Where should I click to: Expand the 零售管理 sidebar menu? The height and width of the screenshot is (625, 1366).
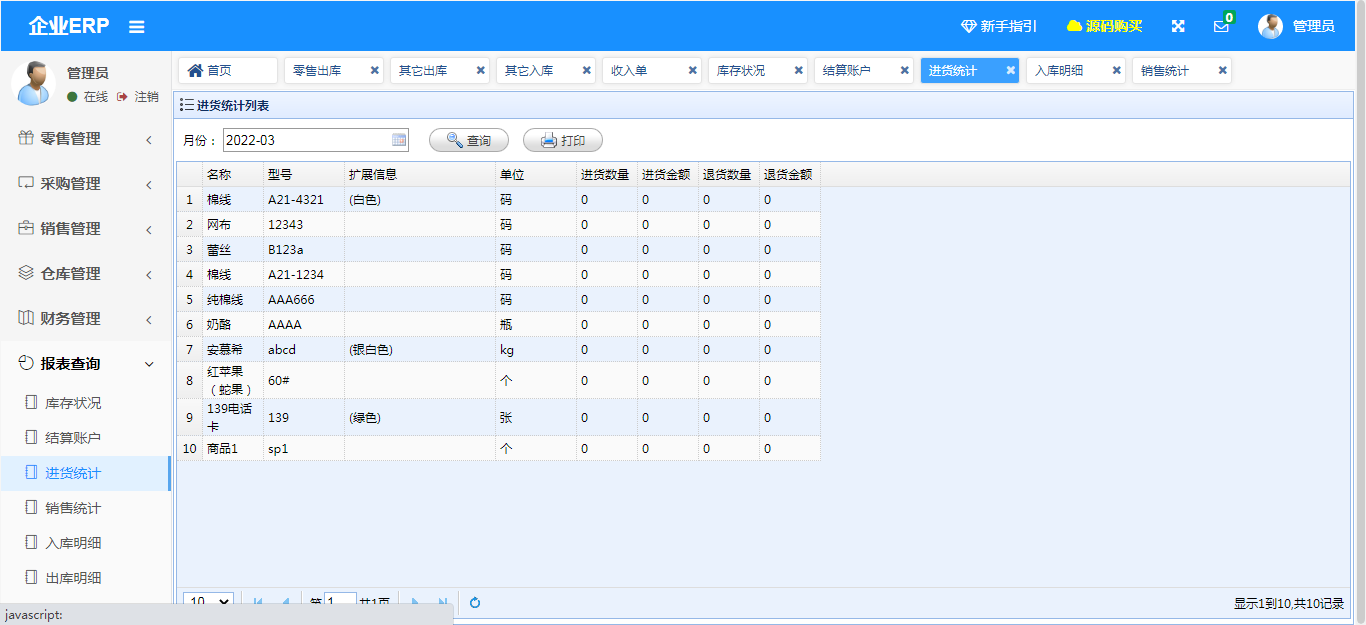(x=85, y=139)
